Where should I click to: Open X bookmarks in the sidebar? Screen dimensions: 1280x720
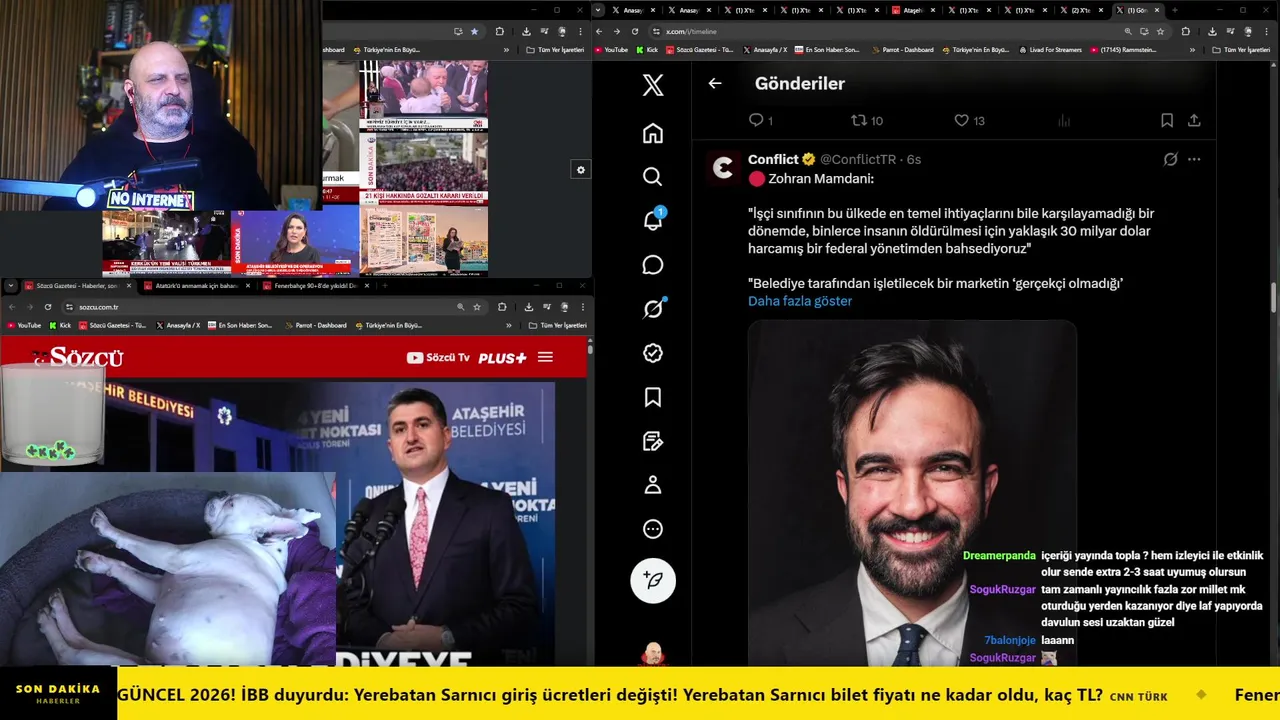[x=653, y=397]
